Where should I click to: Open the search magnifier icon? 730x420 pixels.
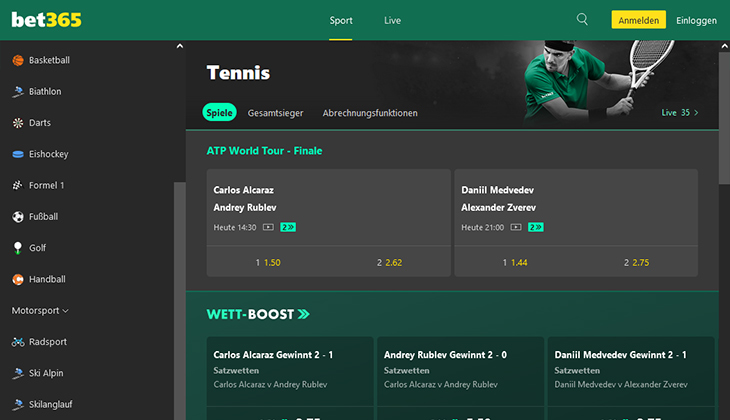coord(582,20)
